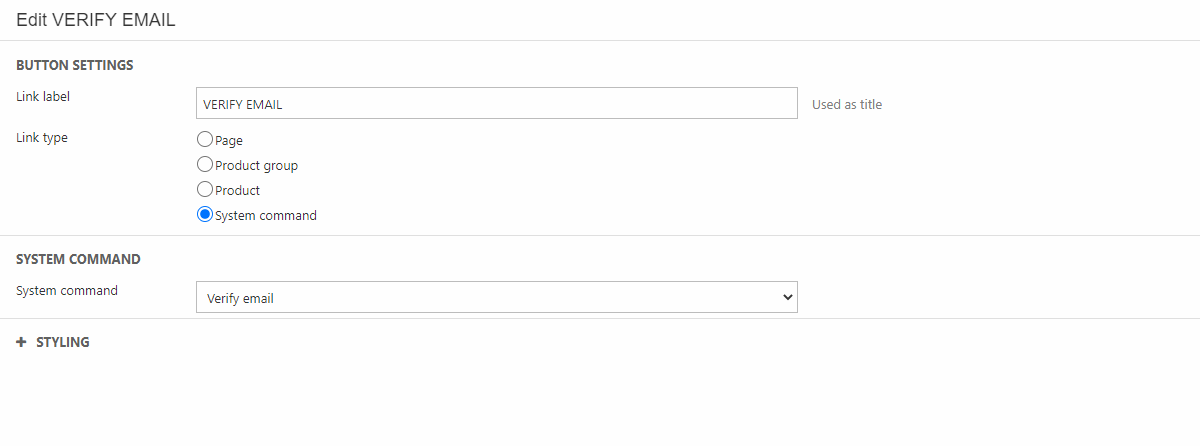Click the Edit VERIFY EMAIL heading
This screenshot has height=446, width=1200.
point(96,20)
